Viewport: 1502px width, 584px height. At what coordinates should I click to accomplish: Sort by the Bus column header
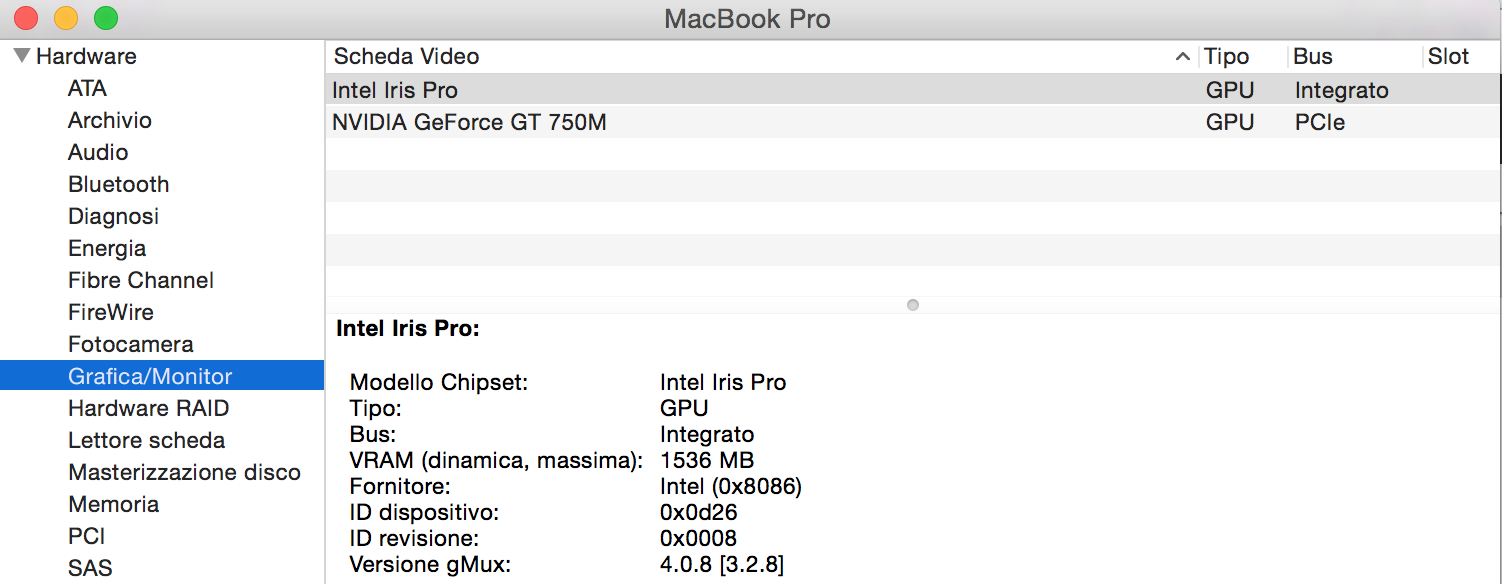[x=1313, y=56]
